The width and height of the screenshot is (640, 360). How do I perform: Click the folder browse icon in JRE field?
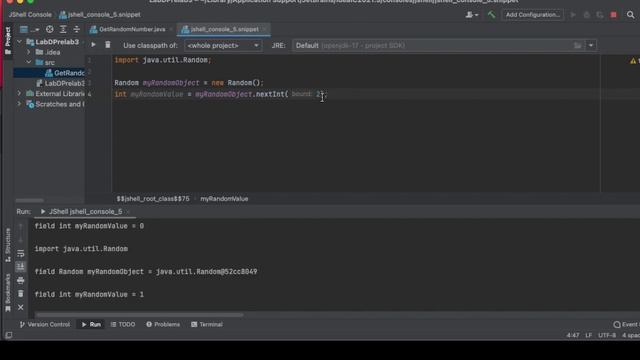pos(578,45)
